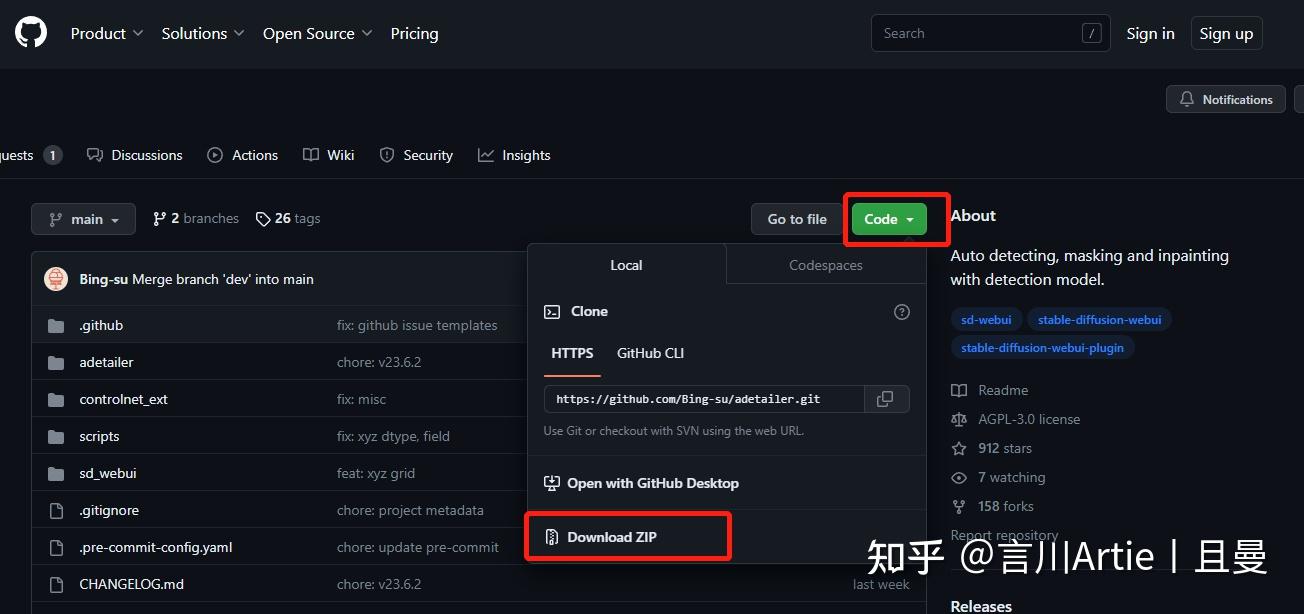Open the .gitignore file
This screenshot has height=614, width=1304.
pos(109,510)
